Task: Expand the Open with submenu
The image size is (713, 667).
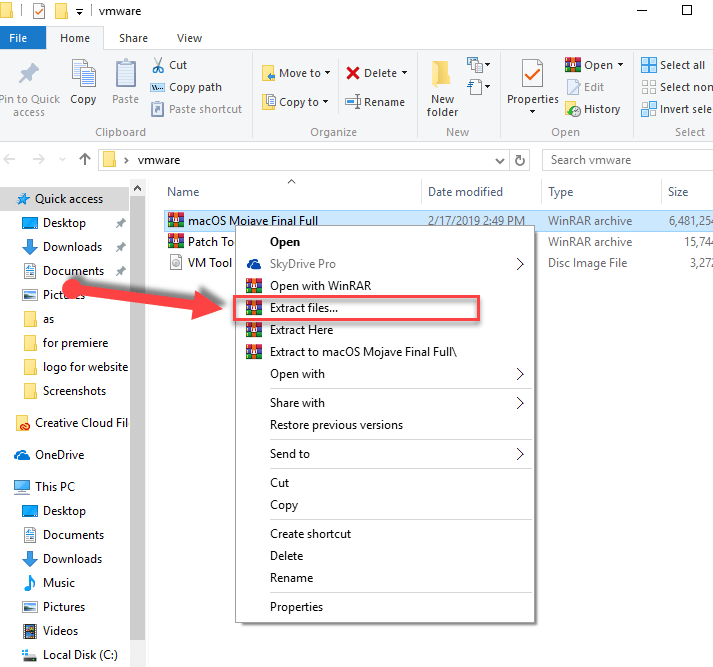Action: pos(520,374)
